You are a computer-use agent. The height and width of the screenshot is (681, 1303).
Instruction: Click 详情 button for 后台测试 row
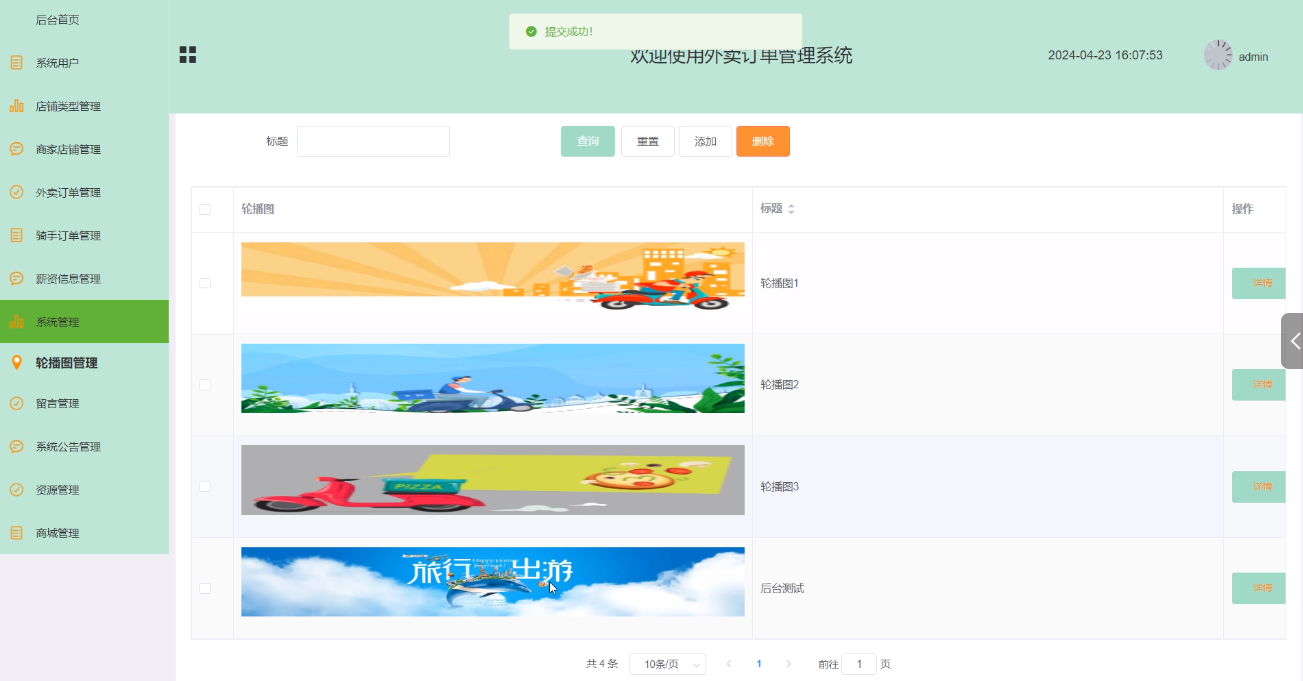pos(1259,588)
